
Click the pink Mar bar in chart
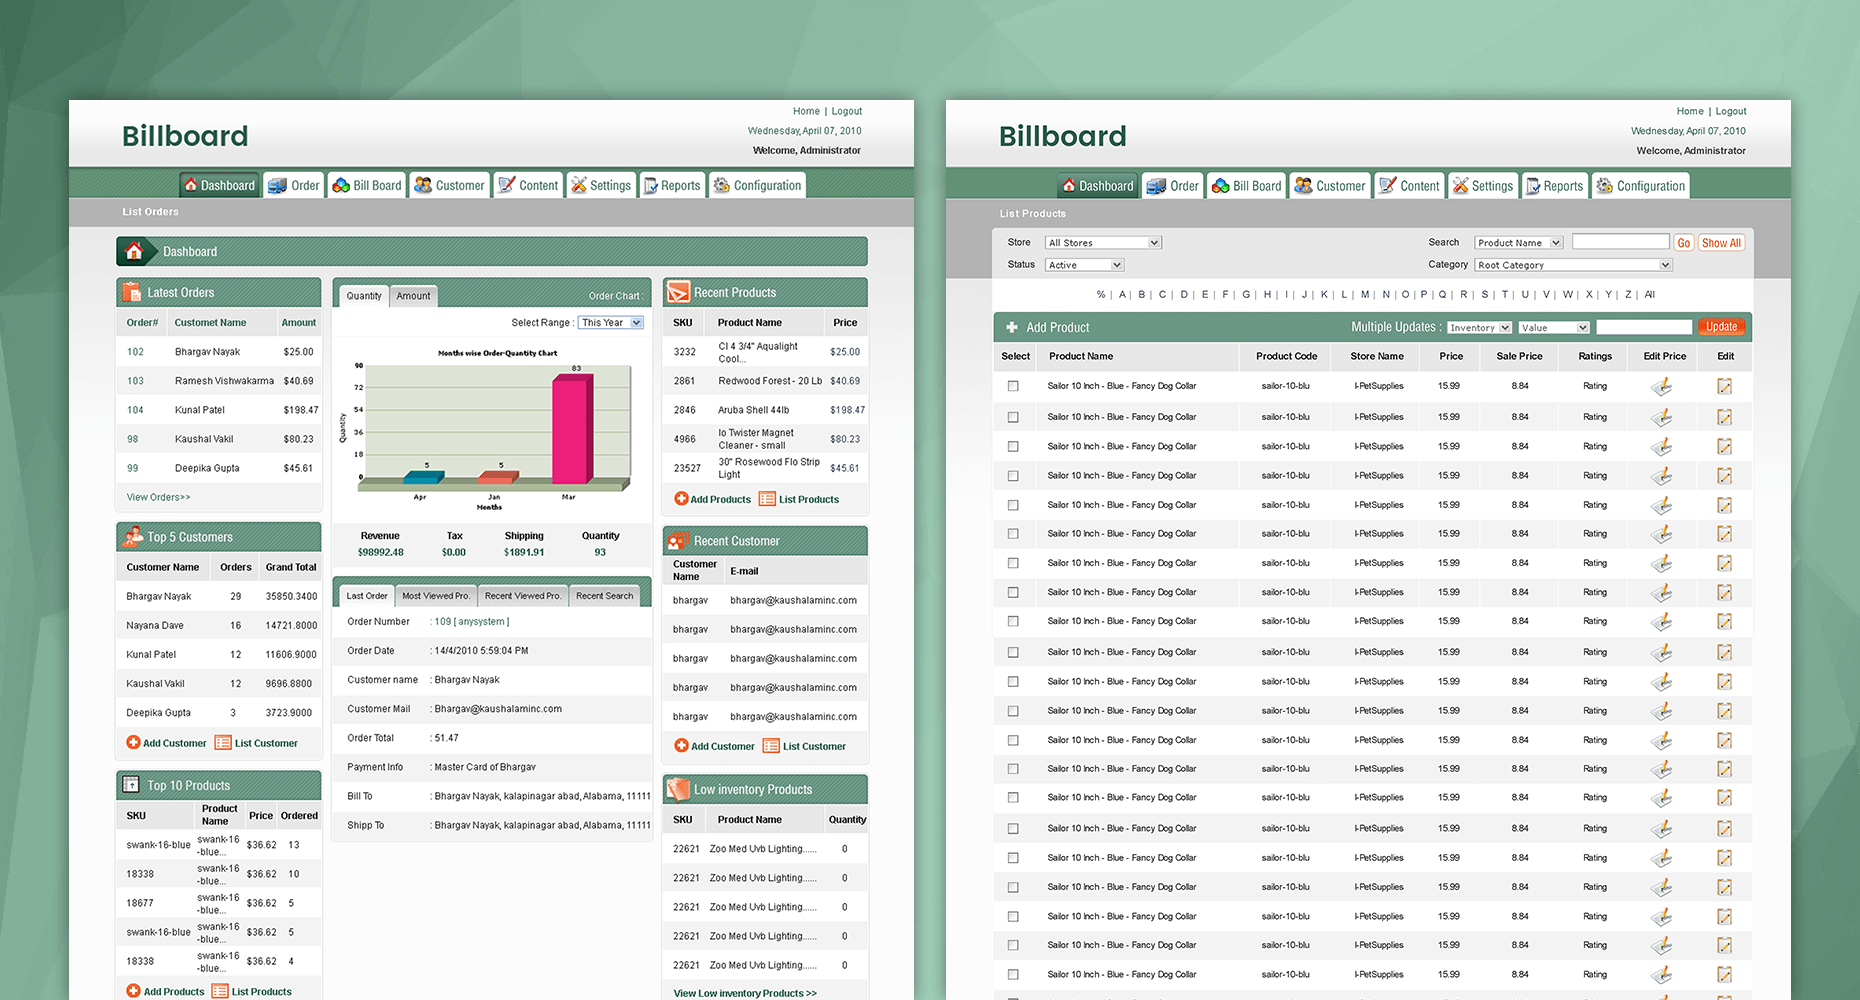tap(574, 428)
